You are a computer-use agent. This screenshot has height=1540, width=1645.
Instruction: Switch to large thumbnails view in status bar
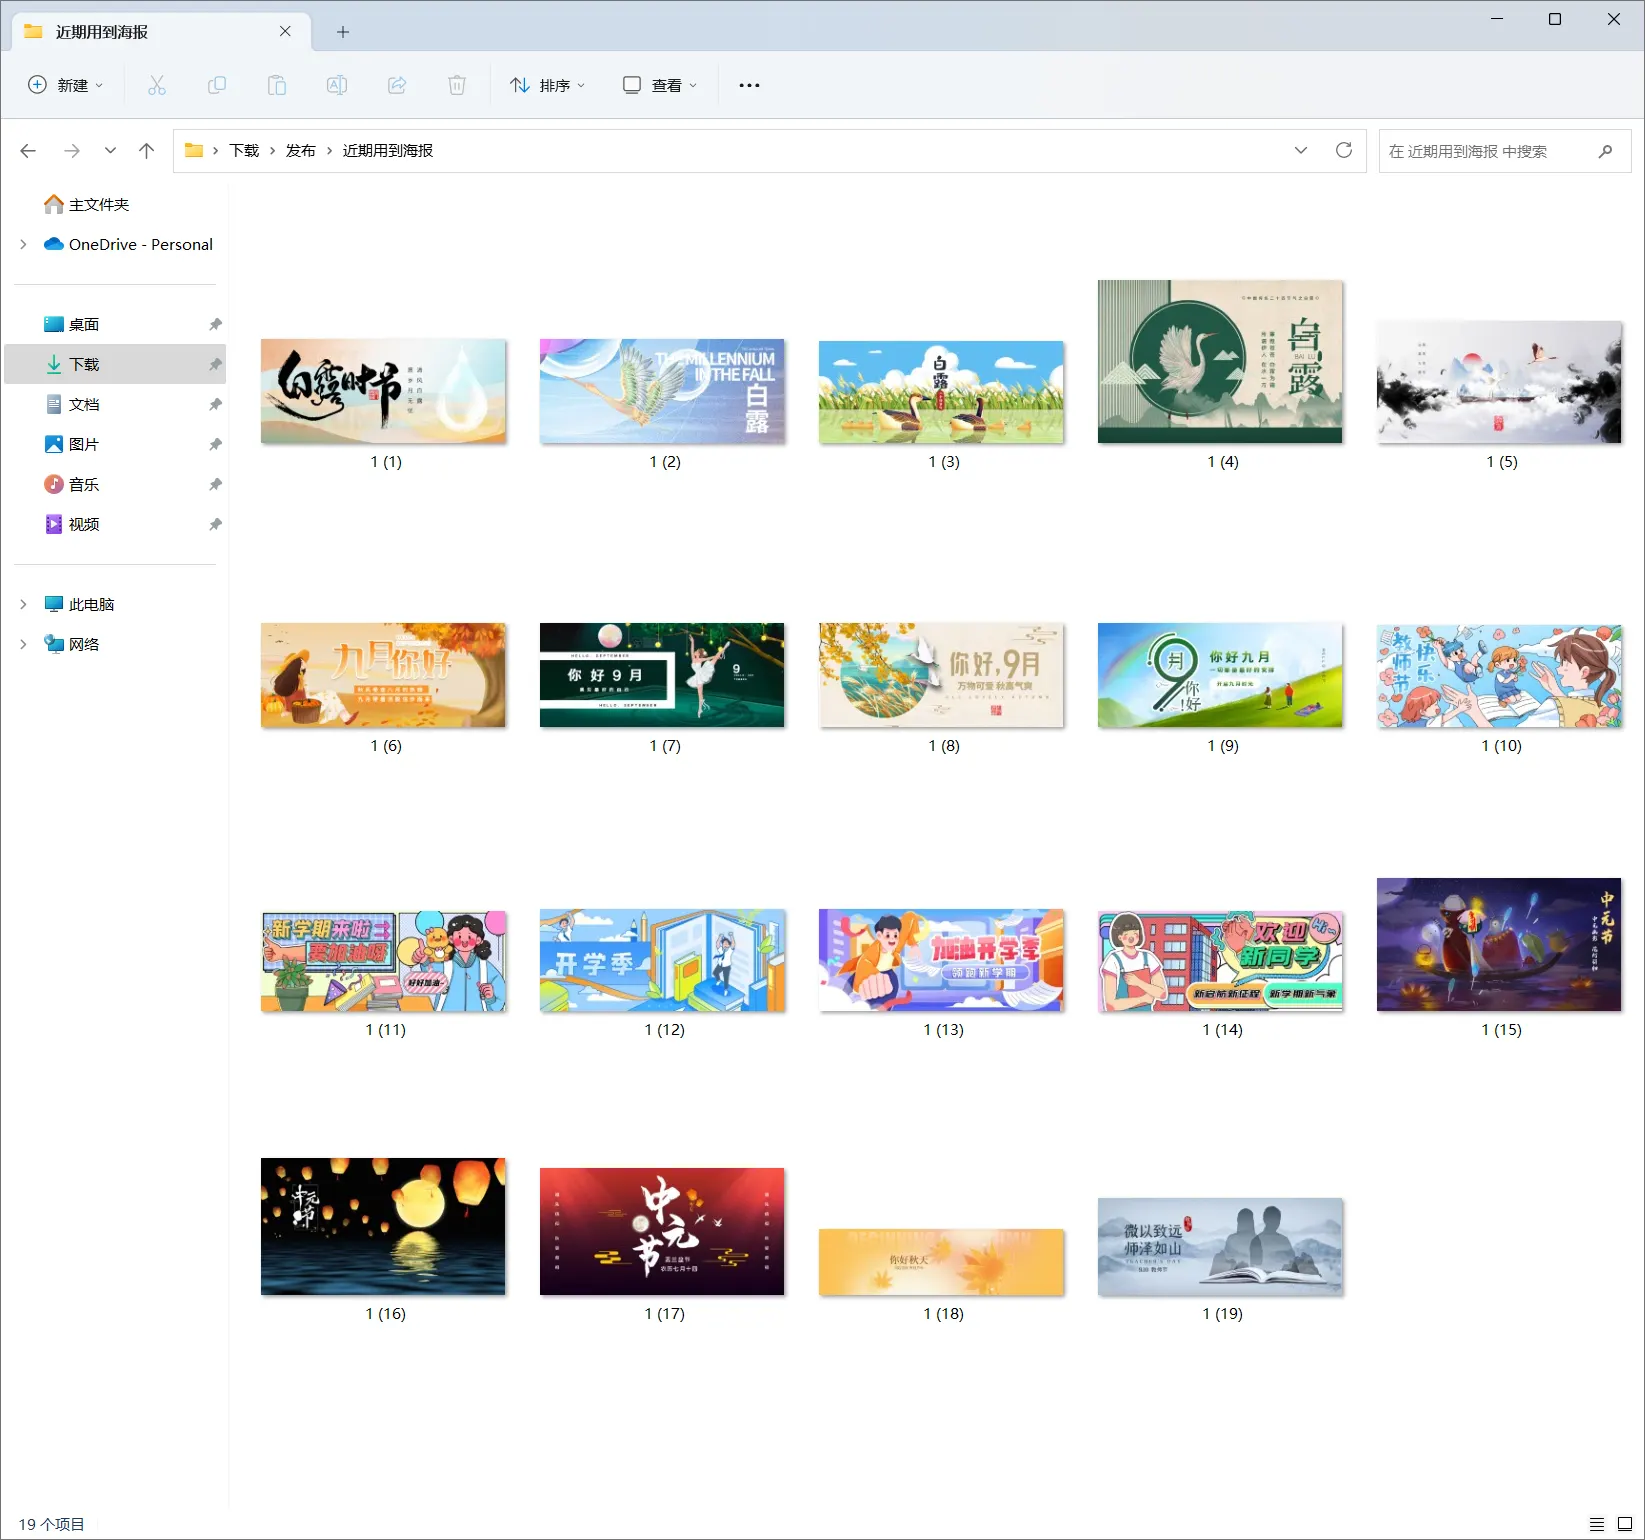[x=1625, y=1524]
